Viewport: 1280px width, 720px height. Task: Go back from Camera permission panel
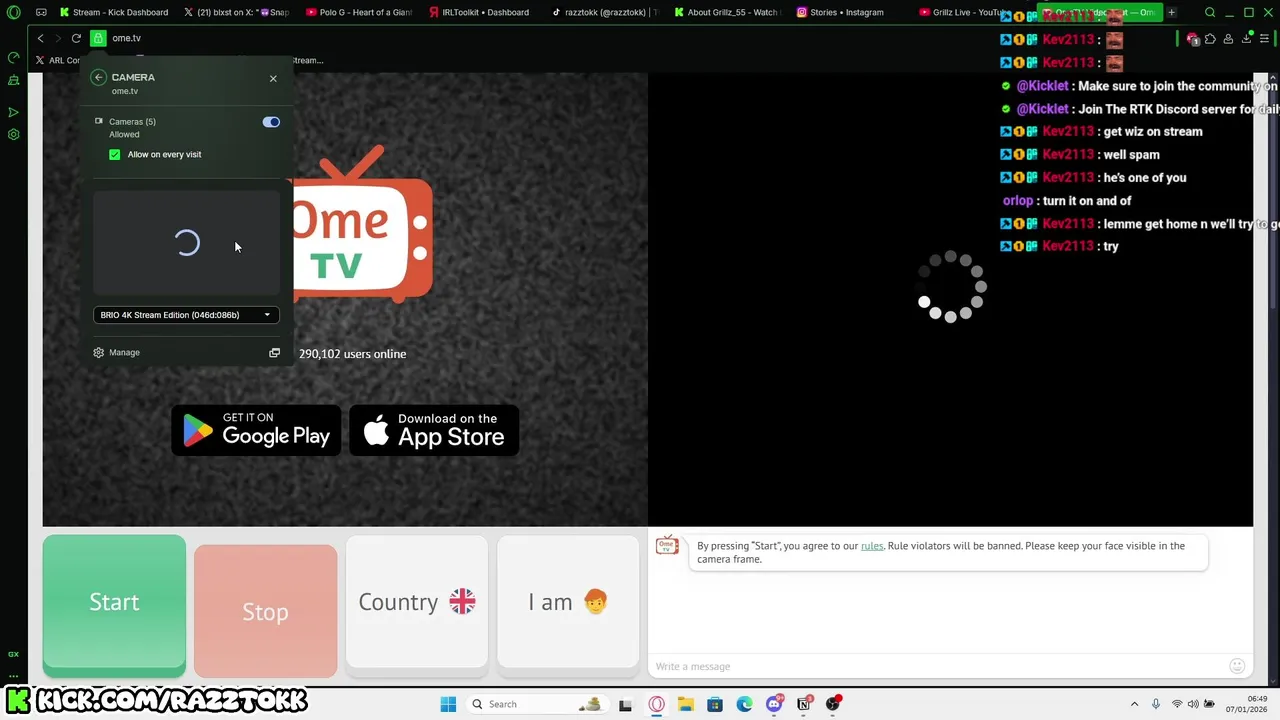[x=98, y=77]
